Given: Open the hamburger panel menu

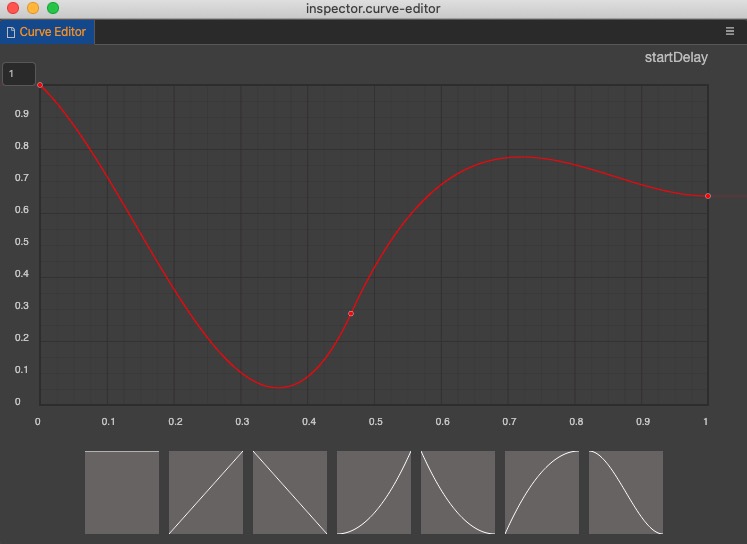Looking at the screenshot, I should pos(729,31).
